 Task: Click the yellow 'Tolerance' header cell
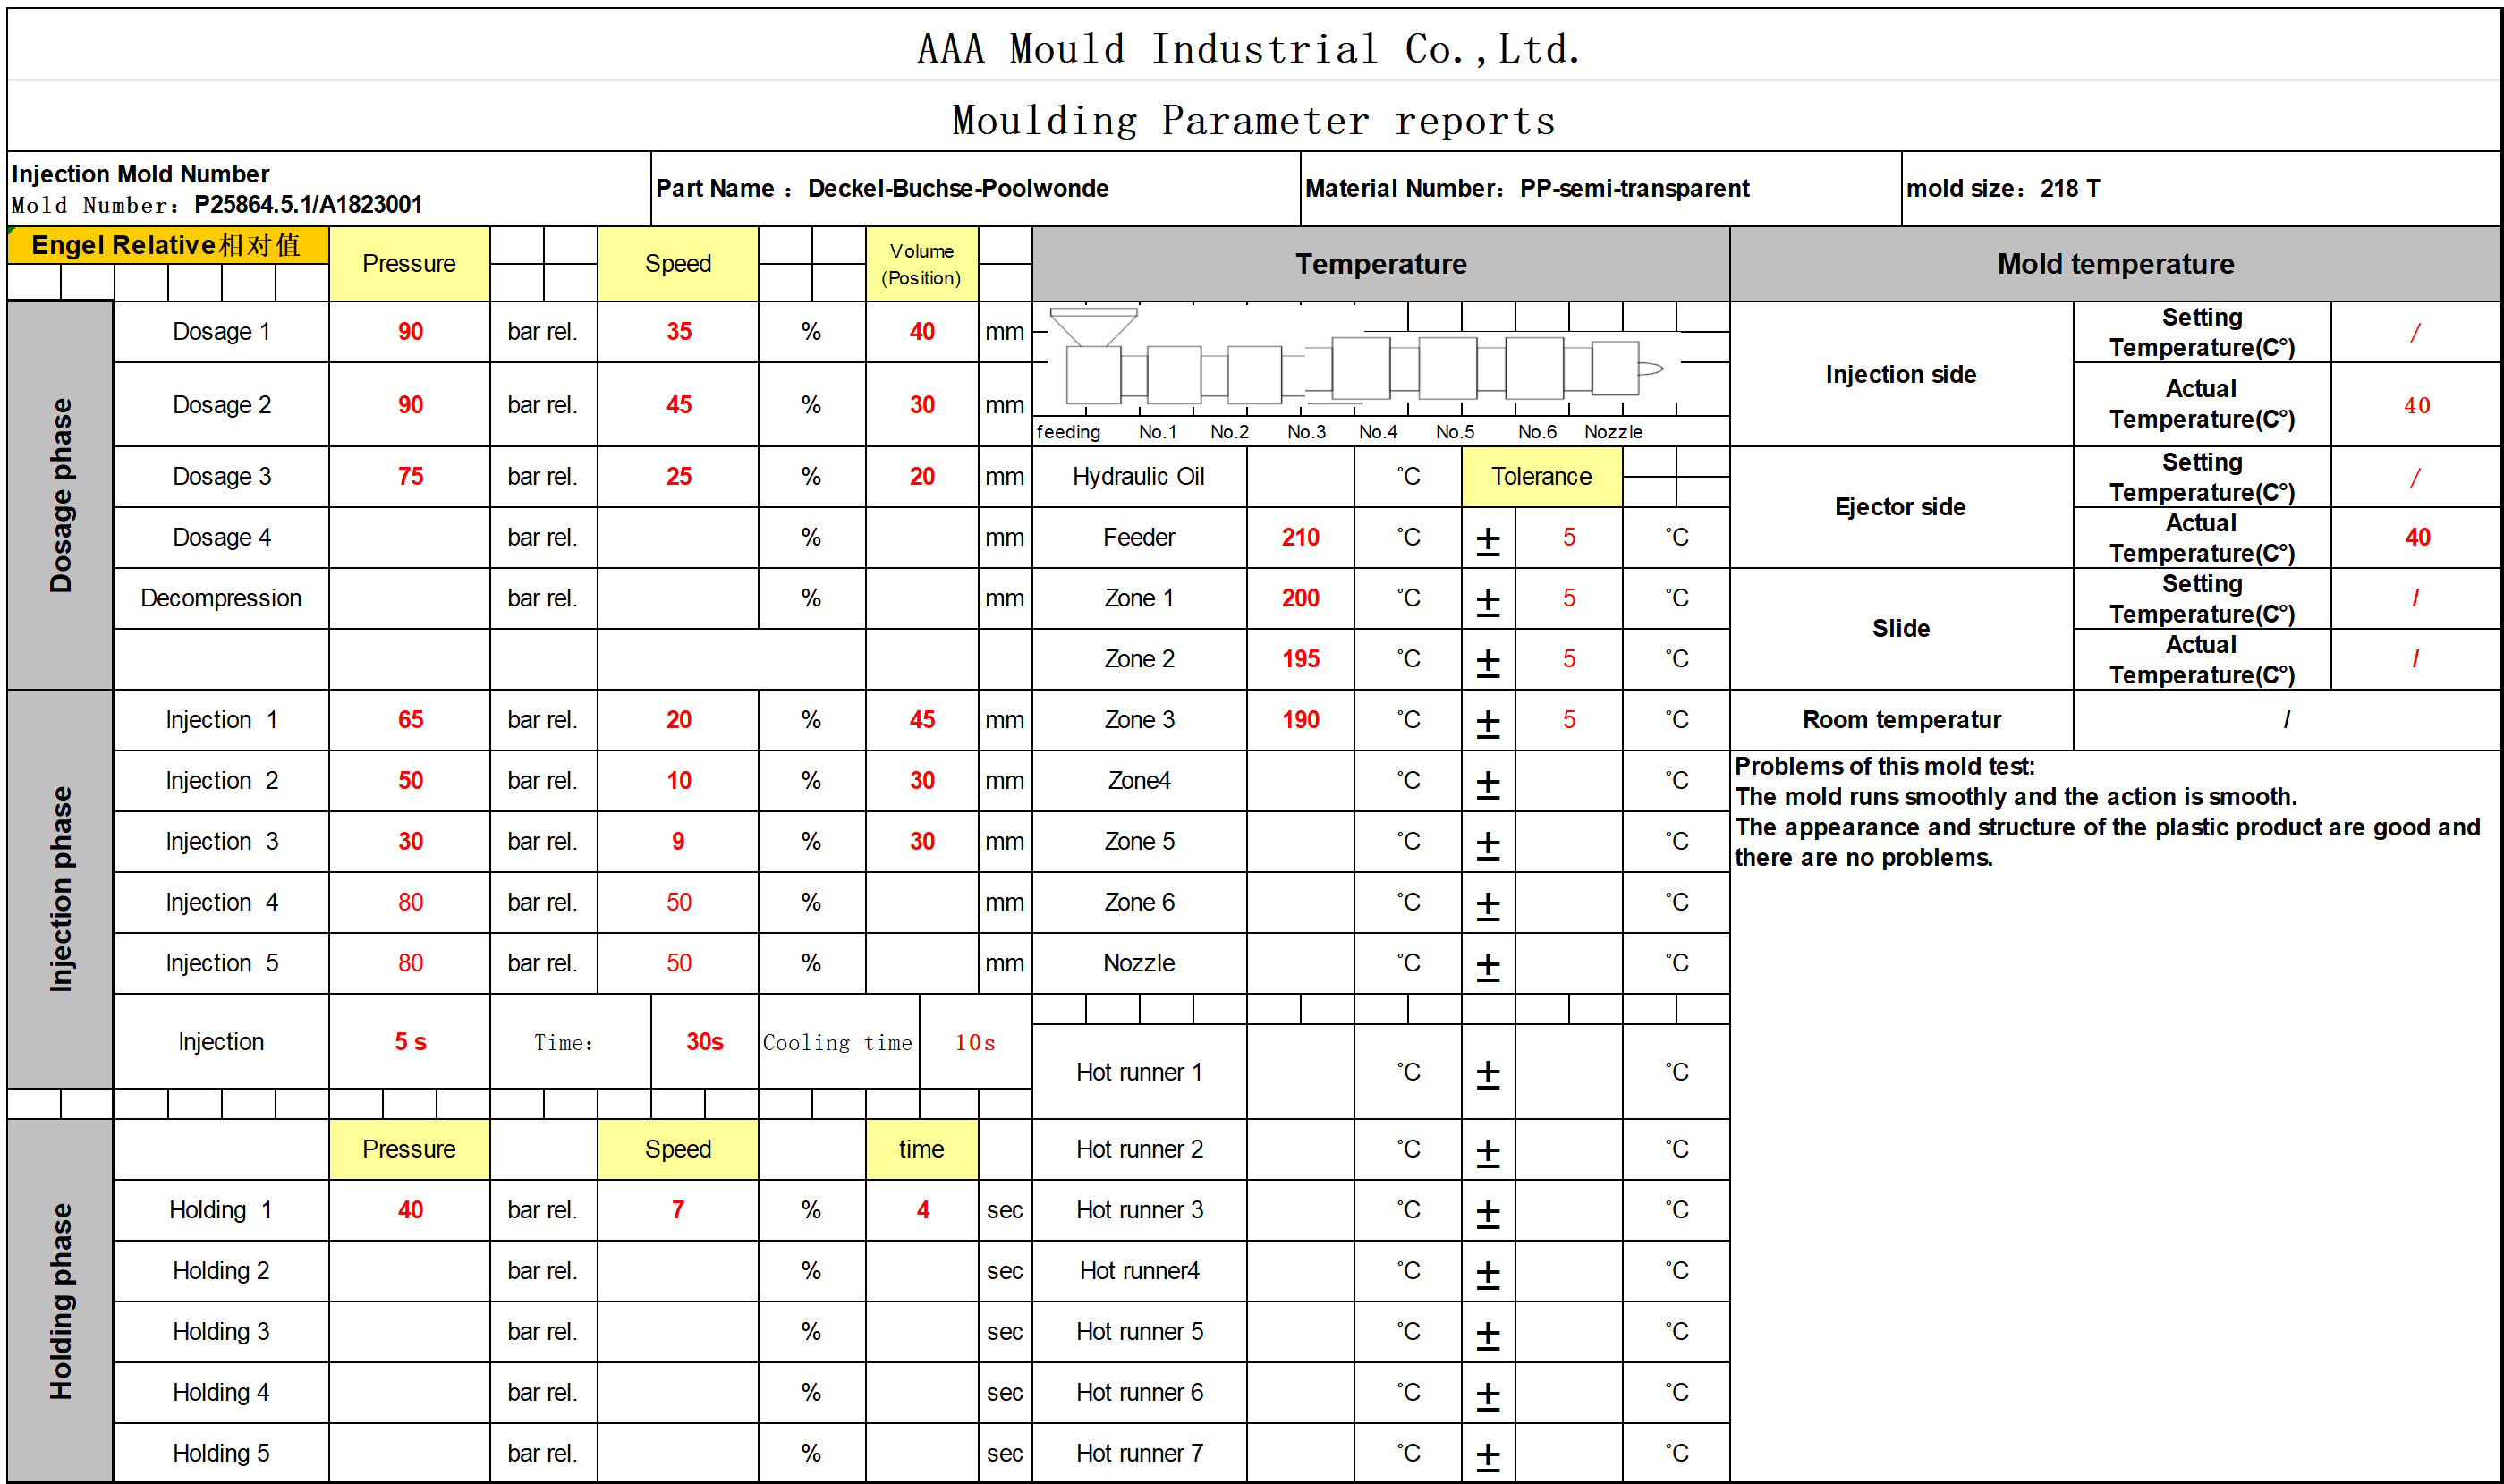1541,476
